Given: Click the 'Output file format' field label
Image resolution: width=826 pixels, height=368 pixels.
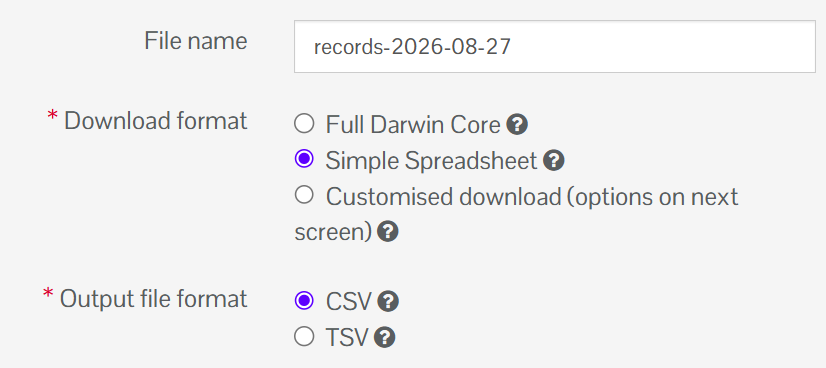Looking at the screenshot, I should [153, 299].
